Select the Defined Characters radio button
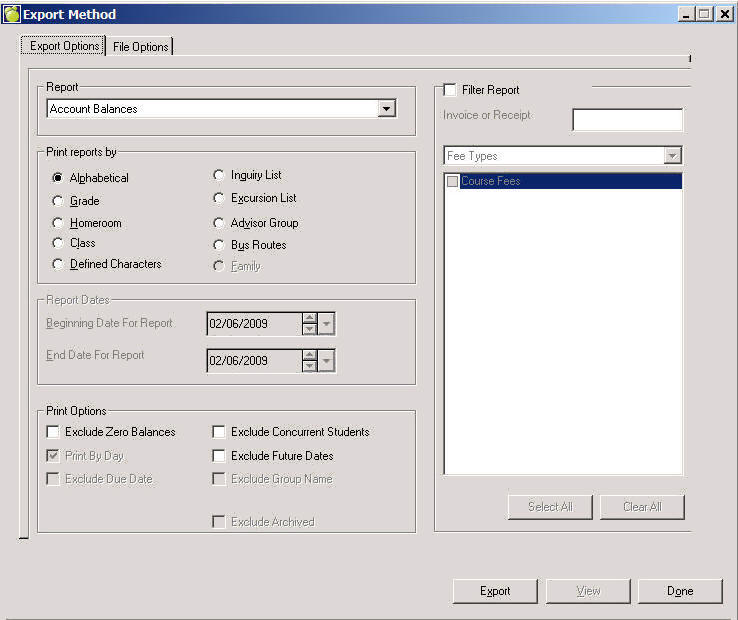 coord(58,264)
